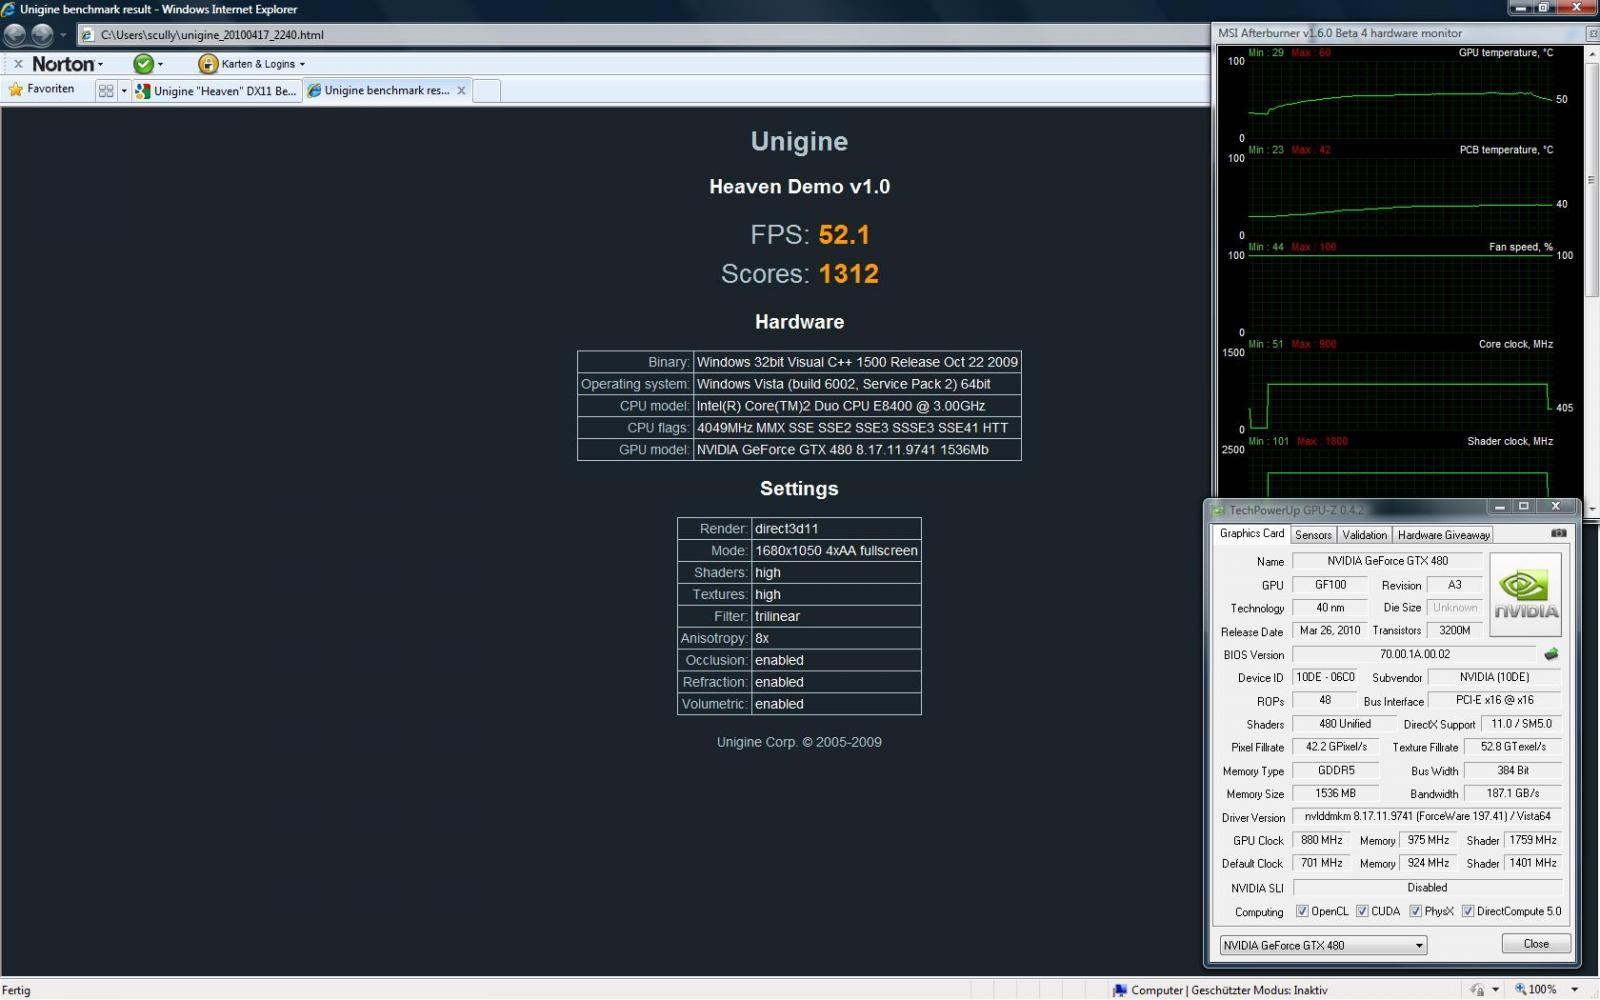Toggle the OpenCL checkbox in GPU-Z
Viewport: 1600px width, 1000px height.
tap(1302, 911)
